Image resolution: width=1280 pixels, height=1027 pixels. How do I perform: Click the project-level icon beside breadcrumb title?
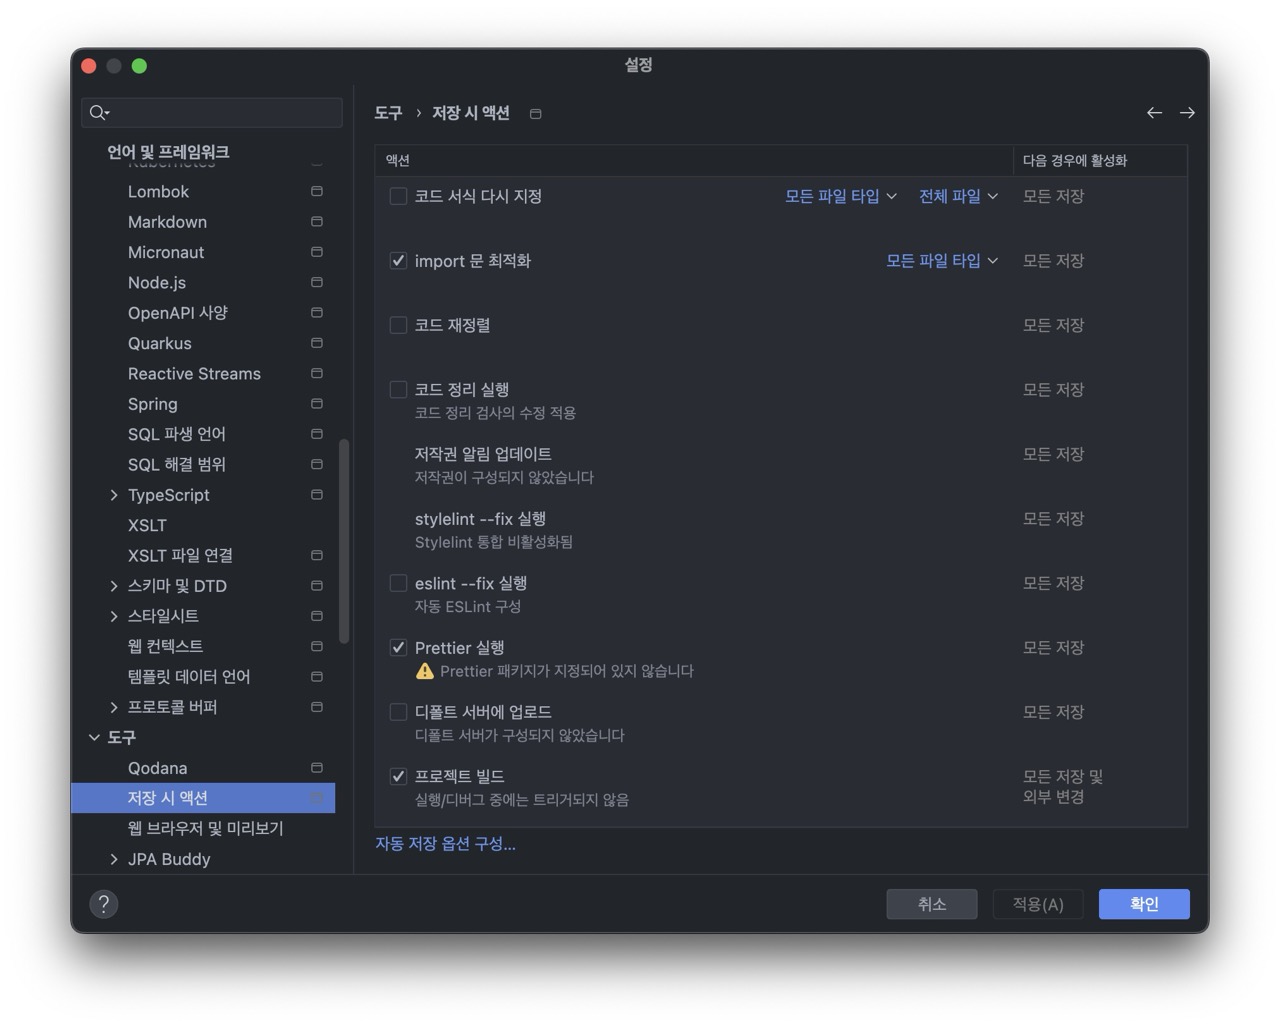click(536, 114)
